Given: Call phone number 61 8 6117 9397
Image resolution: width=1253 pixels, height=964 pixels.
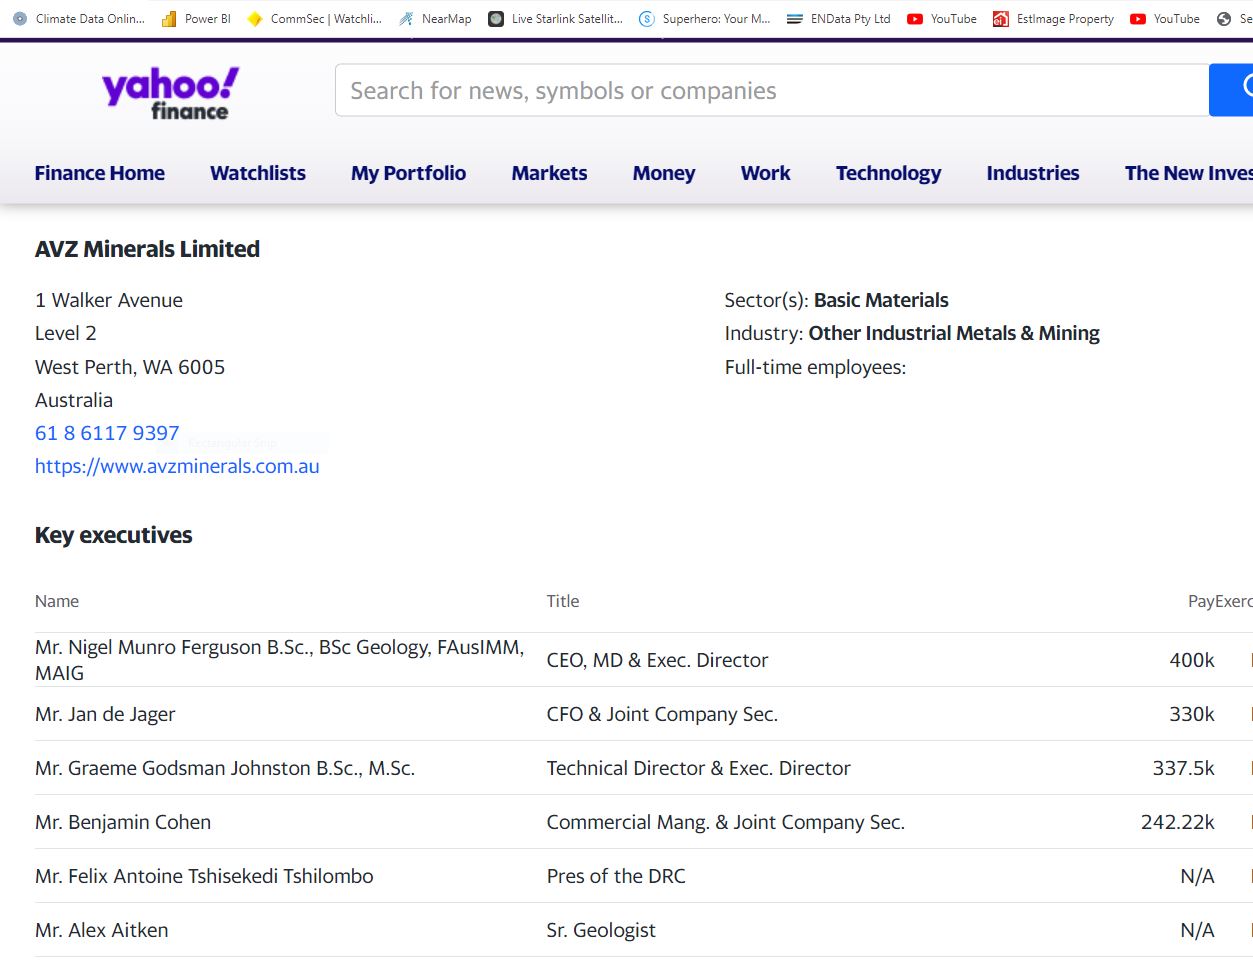Looking at the screenshot, I should click(107, 433).
